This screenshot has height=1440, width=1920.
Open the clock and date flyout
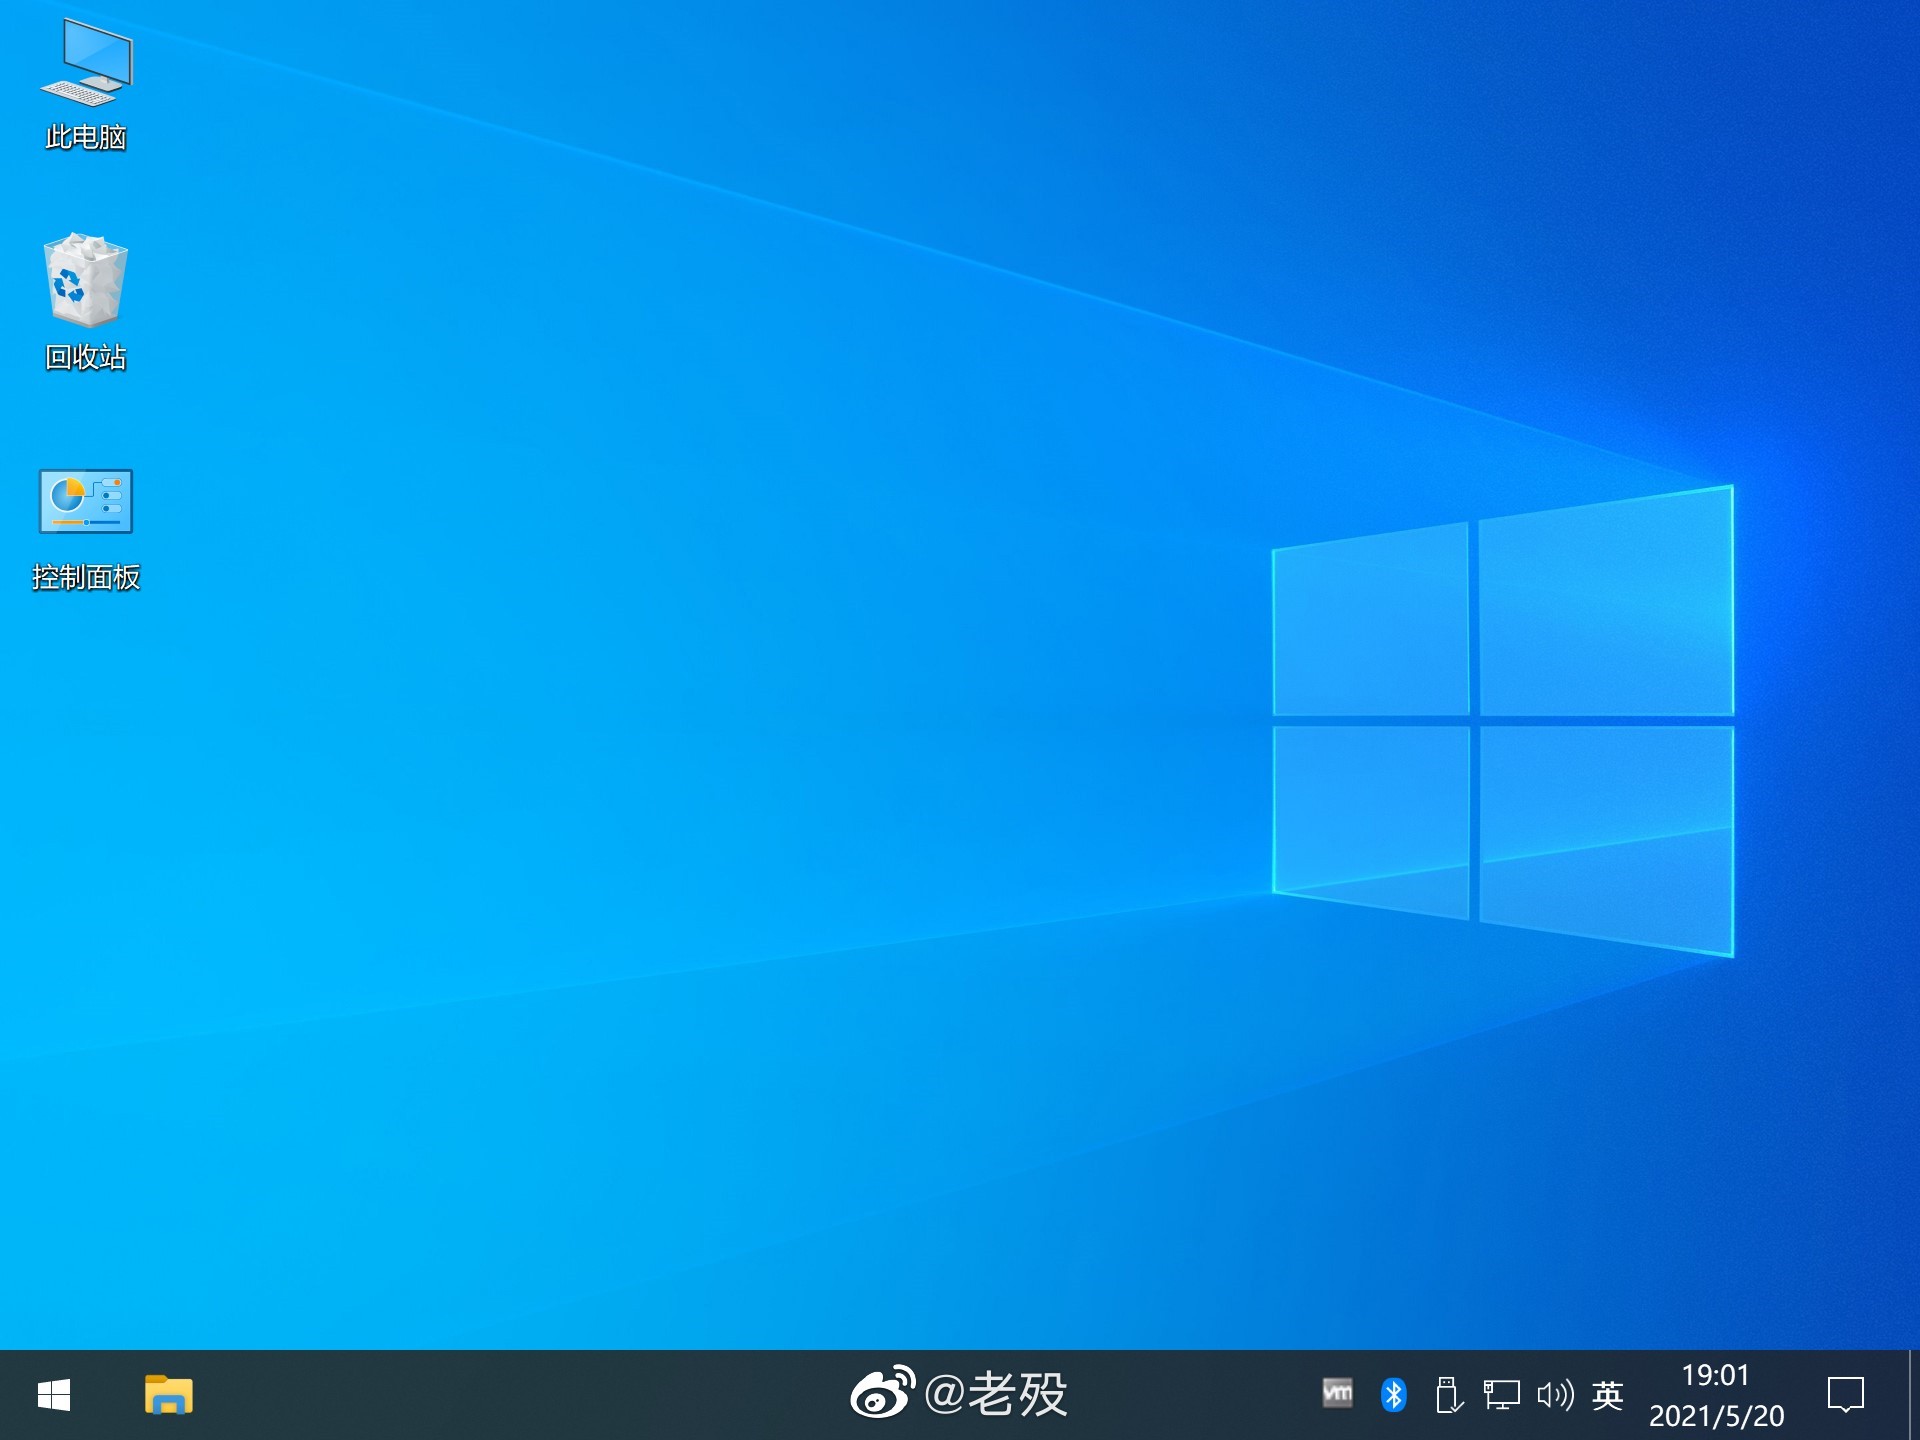tap(1715, 1376)
